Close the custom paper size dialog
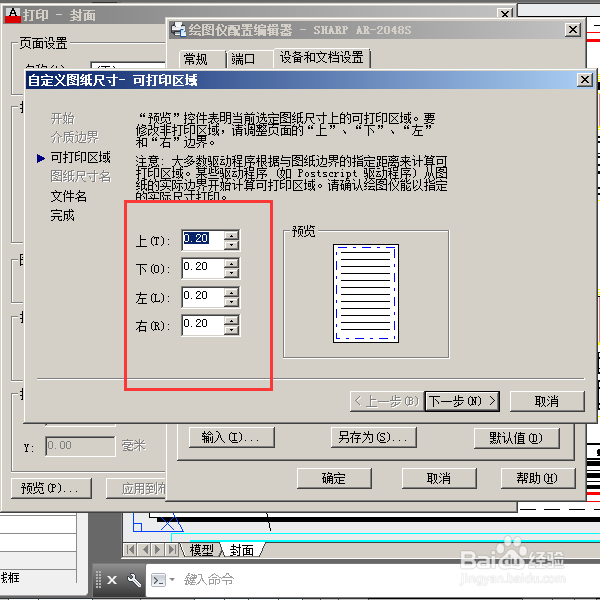Screen dimensions: 600x600 [x=585, y=80]
